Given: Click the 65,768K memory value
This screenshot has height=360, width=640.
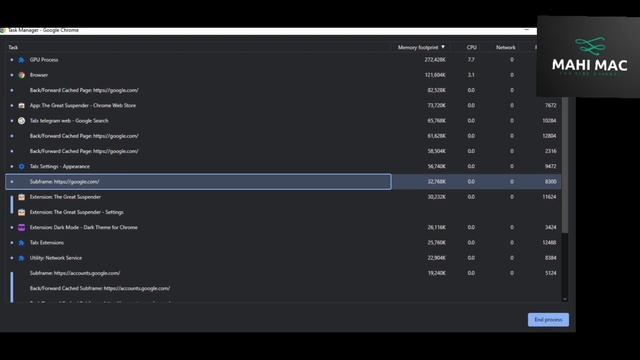Looking at the screenshot, I should tap(436, 121).
